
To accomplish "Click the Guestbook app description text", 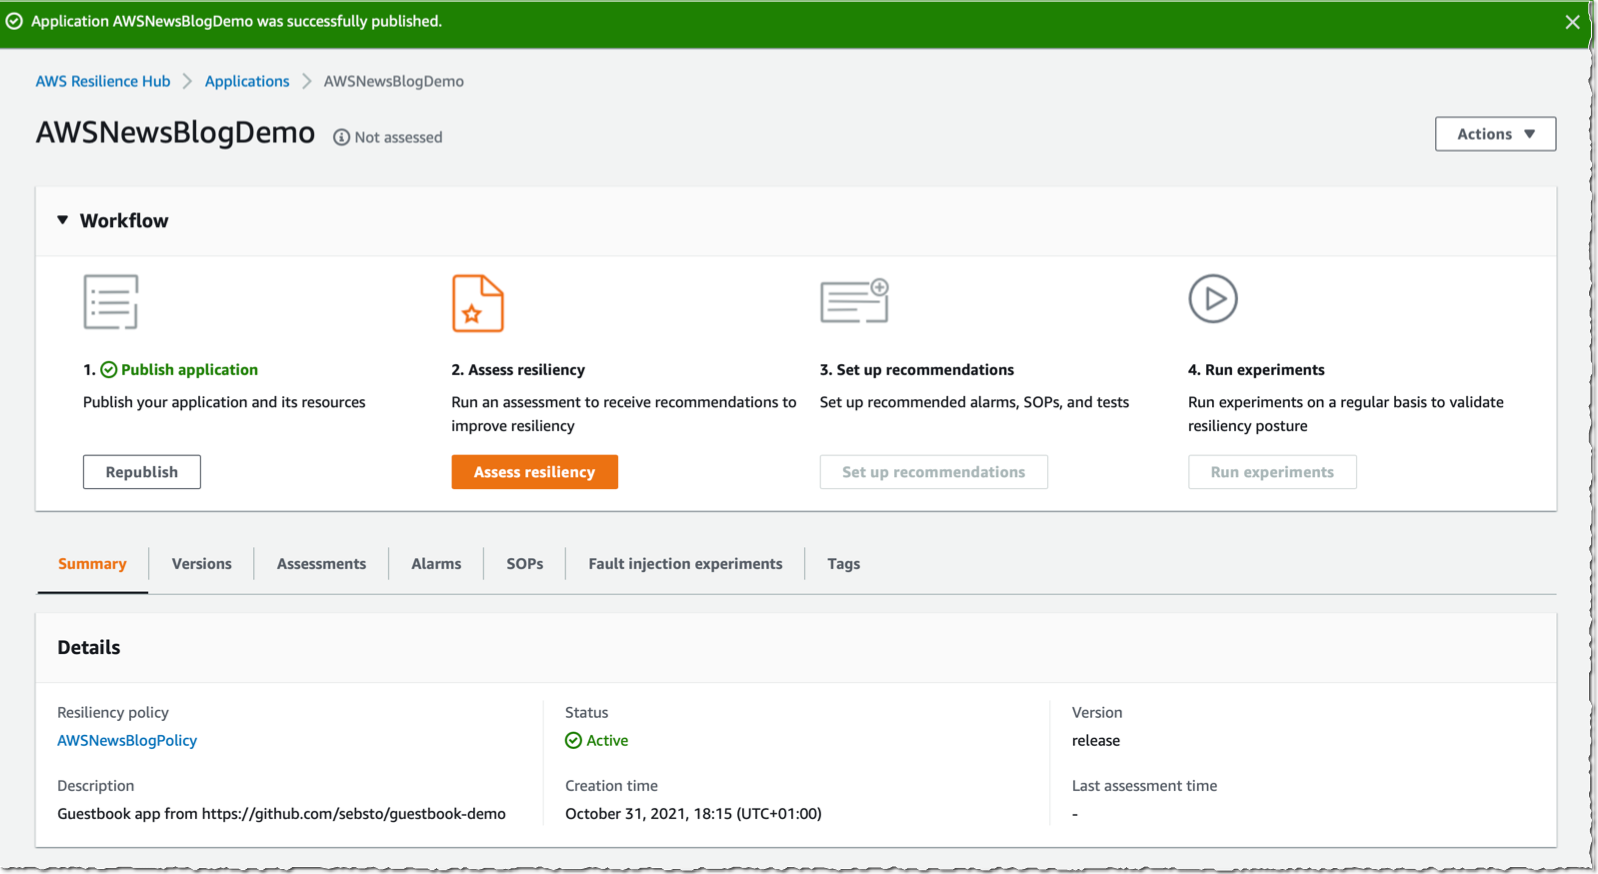I will pyautogui.click(x=281, y=814).
